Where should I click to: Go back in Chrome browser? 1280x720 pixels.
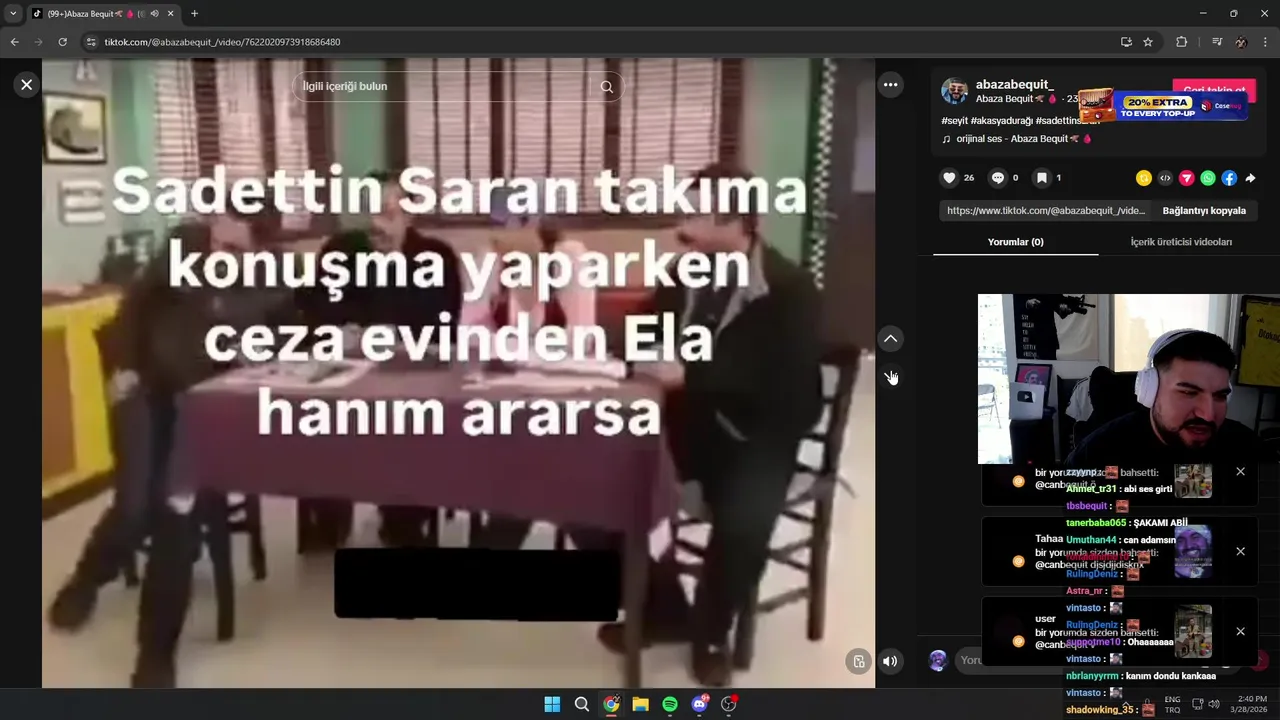[14, 42]
